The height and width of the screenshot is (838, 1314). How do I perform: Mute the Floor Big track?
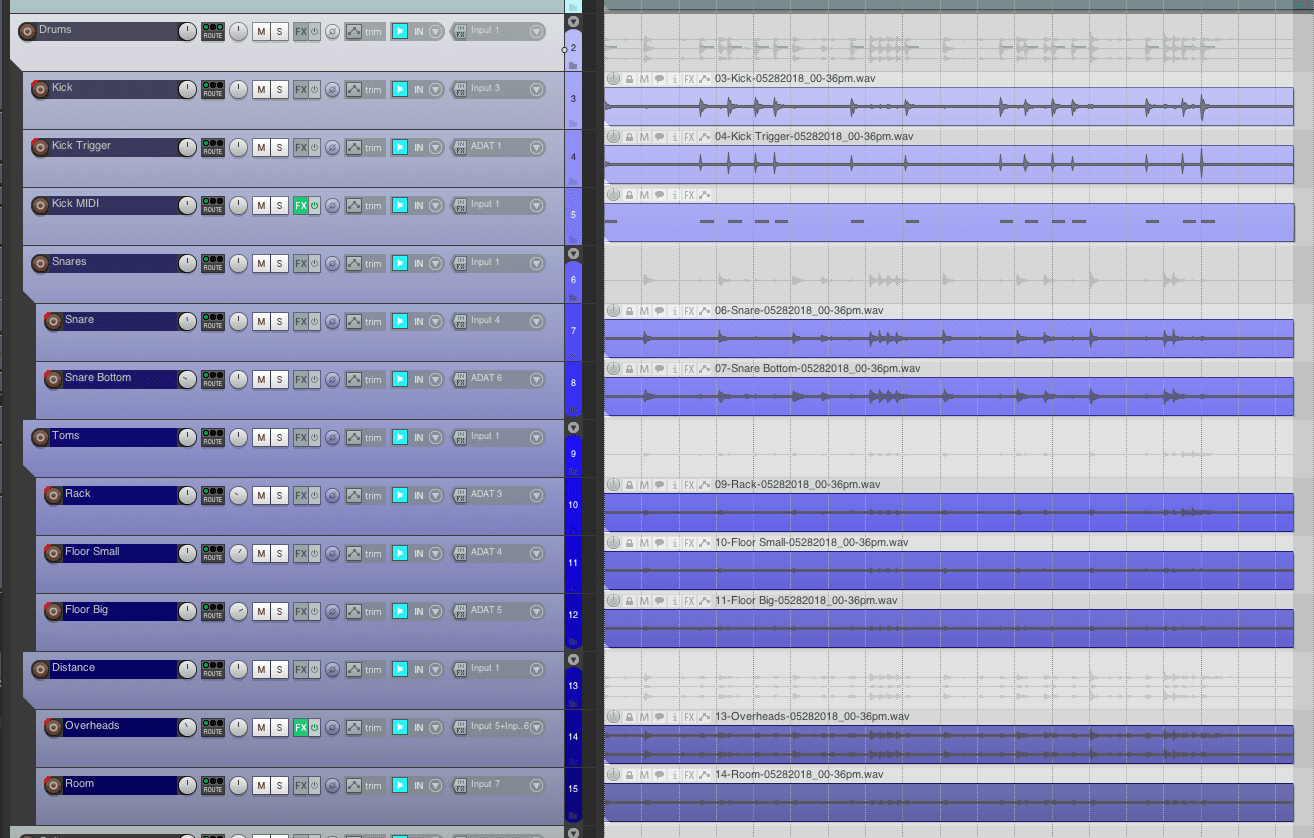click(260, 611)
